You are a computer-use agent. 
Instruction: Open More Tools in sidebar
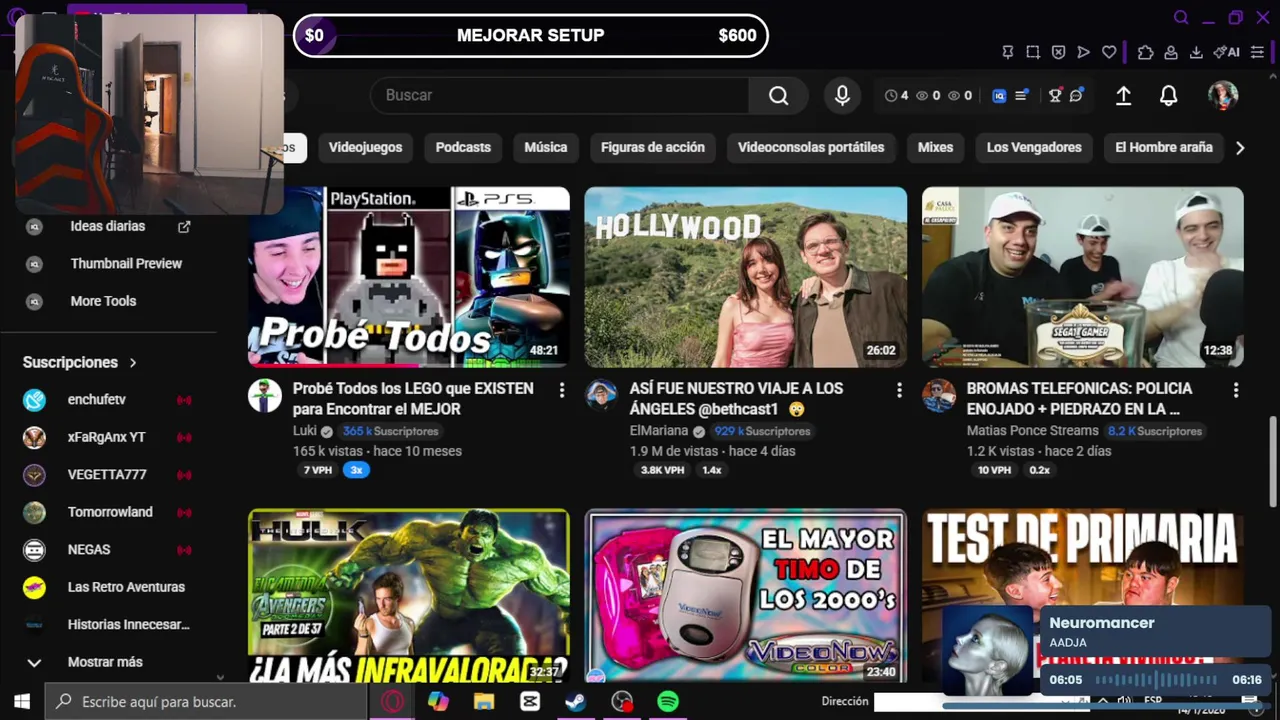click(x=103, y=301)
